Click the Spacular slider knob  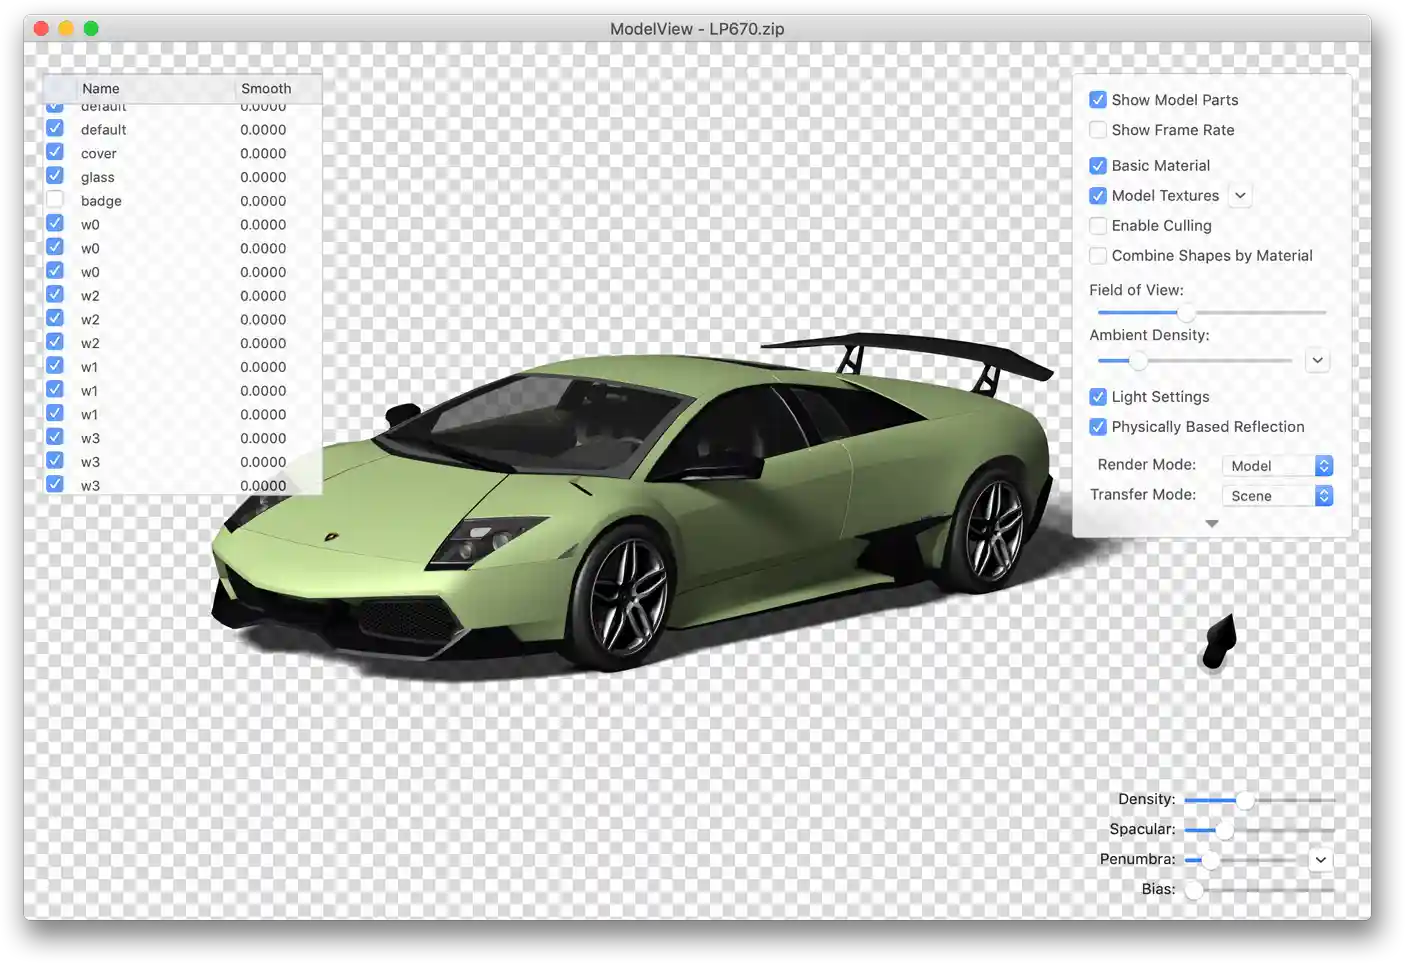coord(1224,830)
